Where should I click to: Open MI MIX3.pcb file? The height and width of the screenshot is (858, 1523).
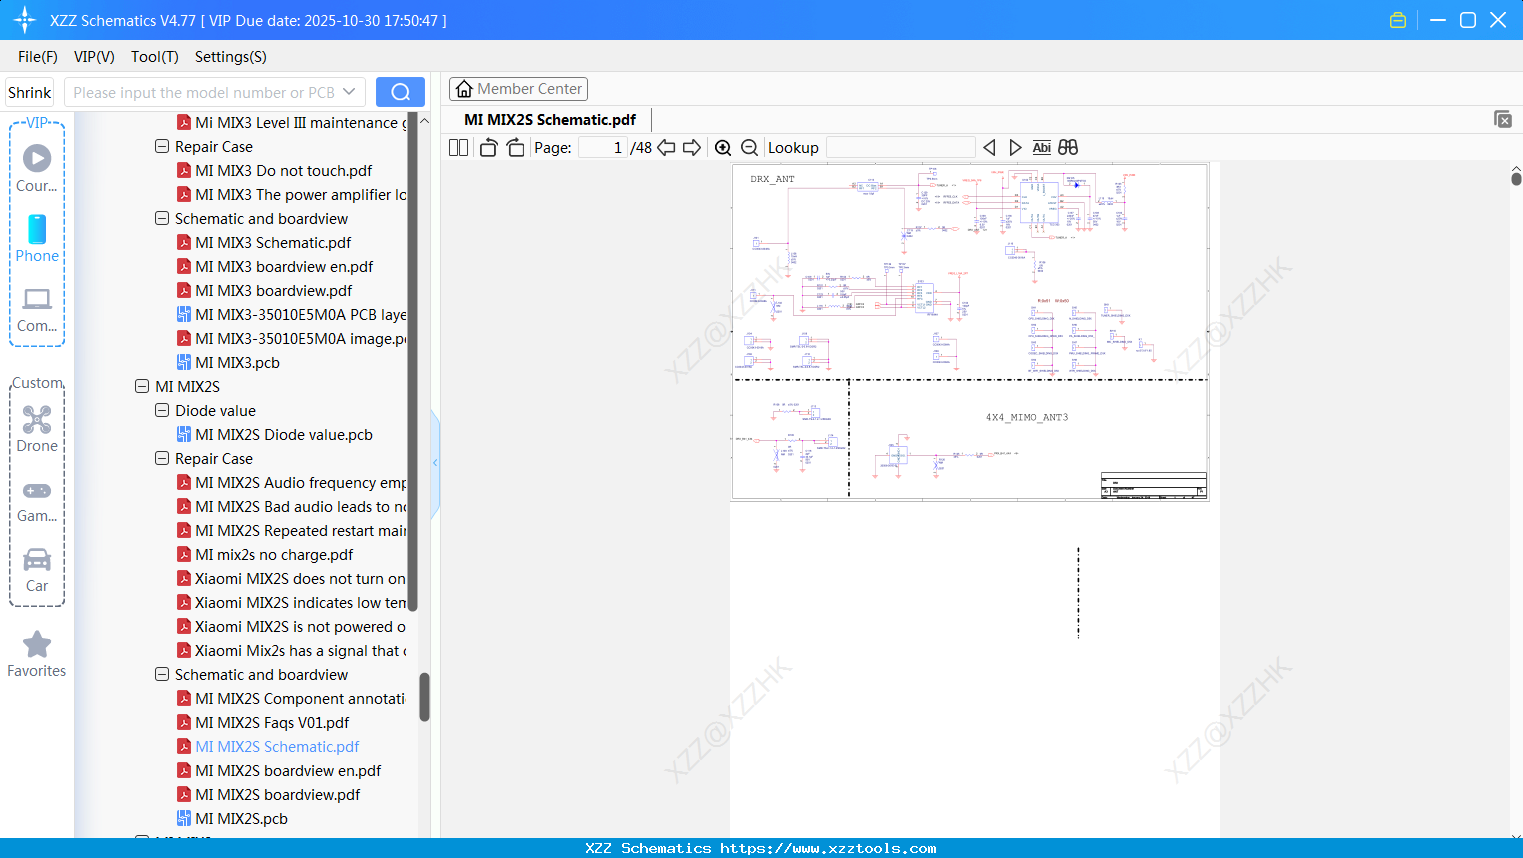(x=237, y=362)
